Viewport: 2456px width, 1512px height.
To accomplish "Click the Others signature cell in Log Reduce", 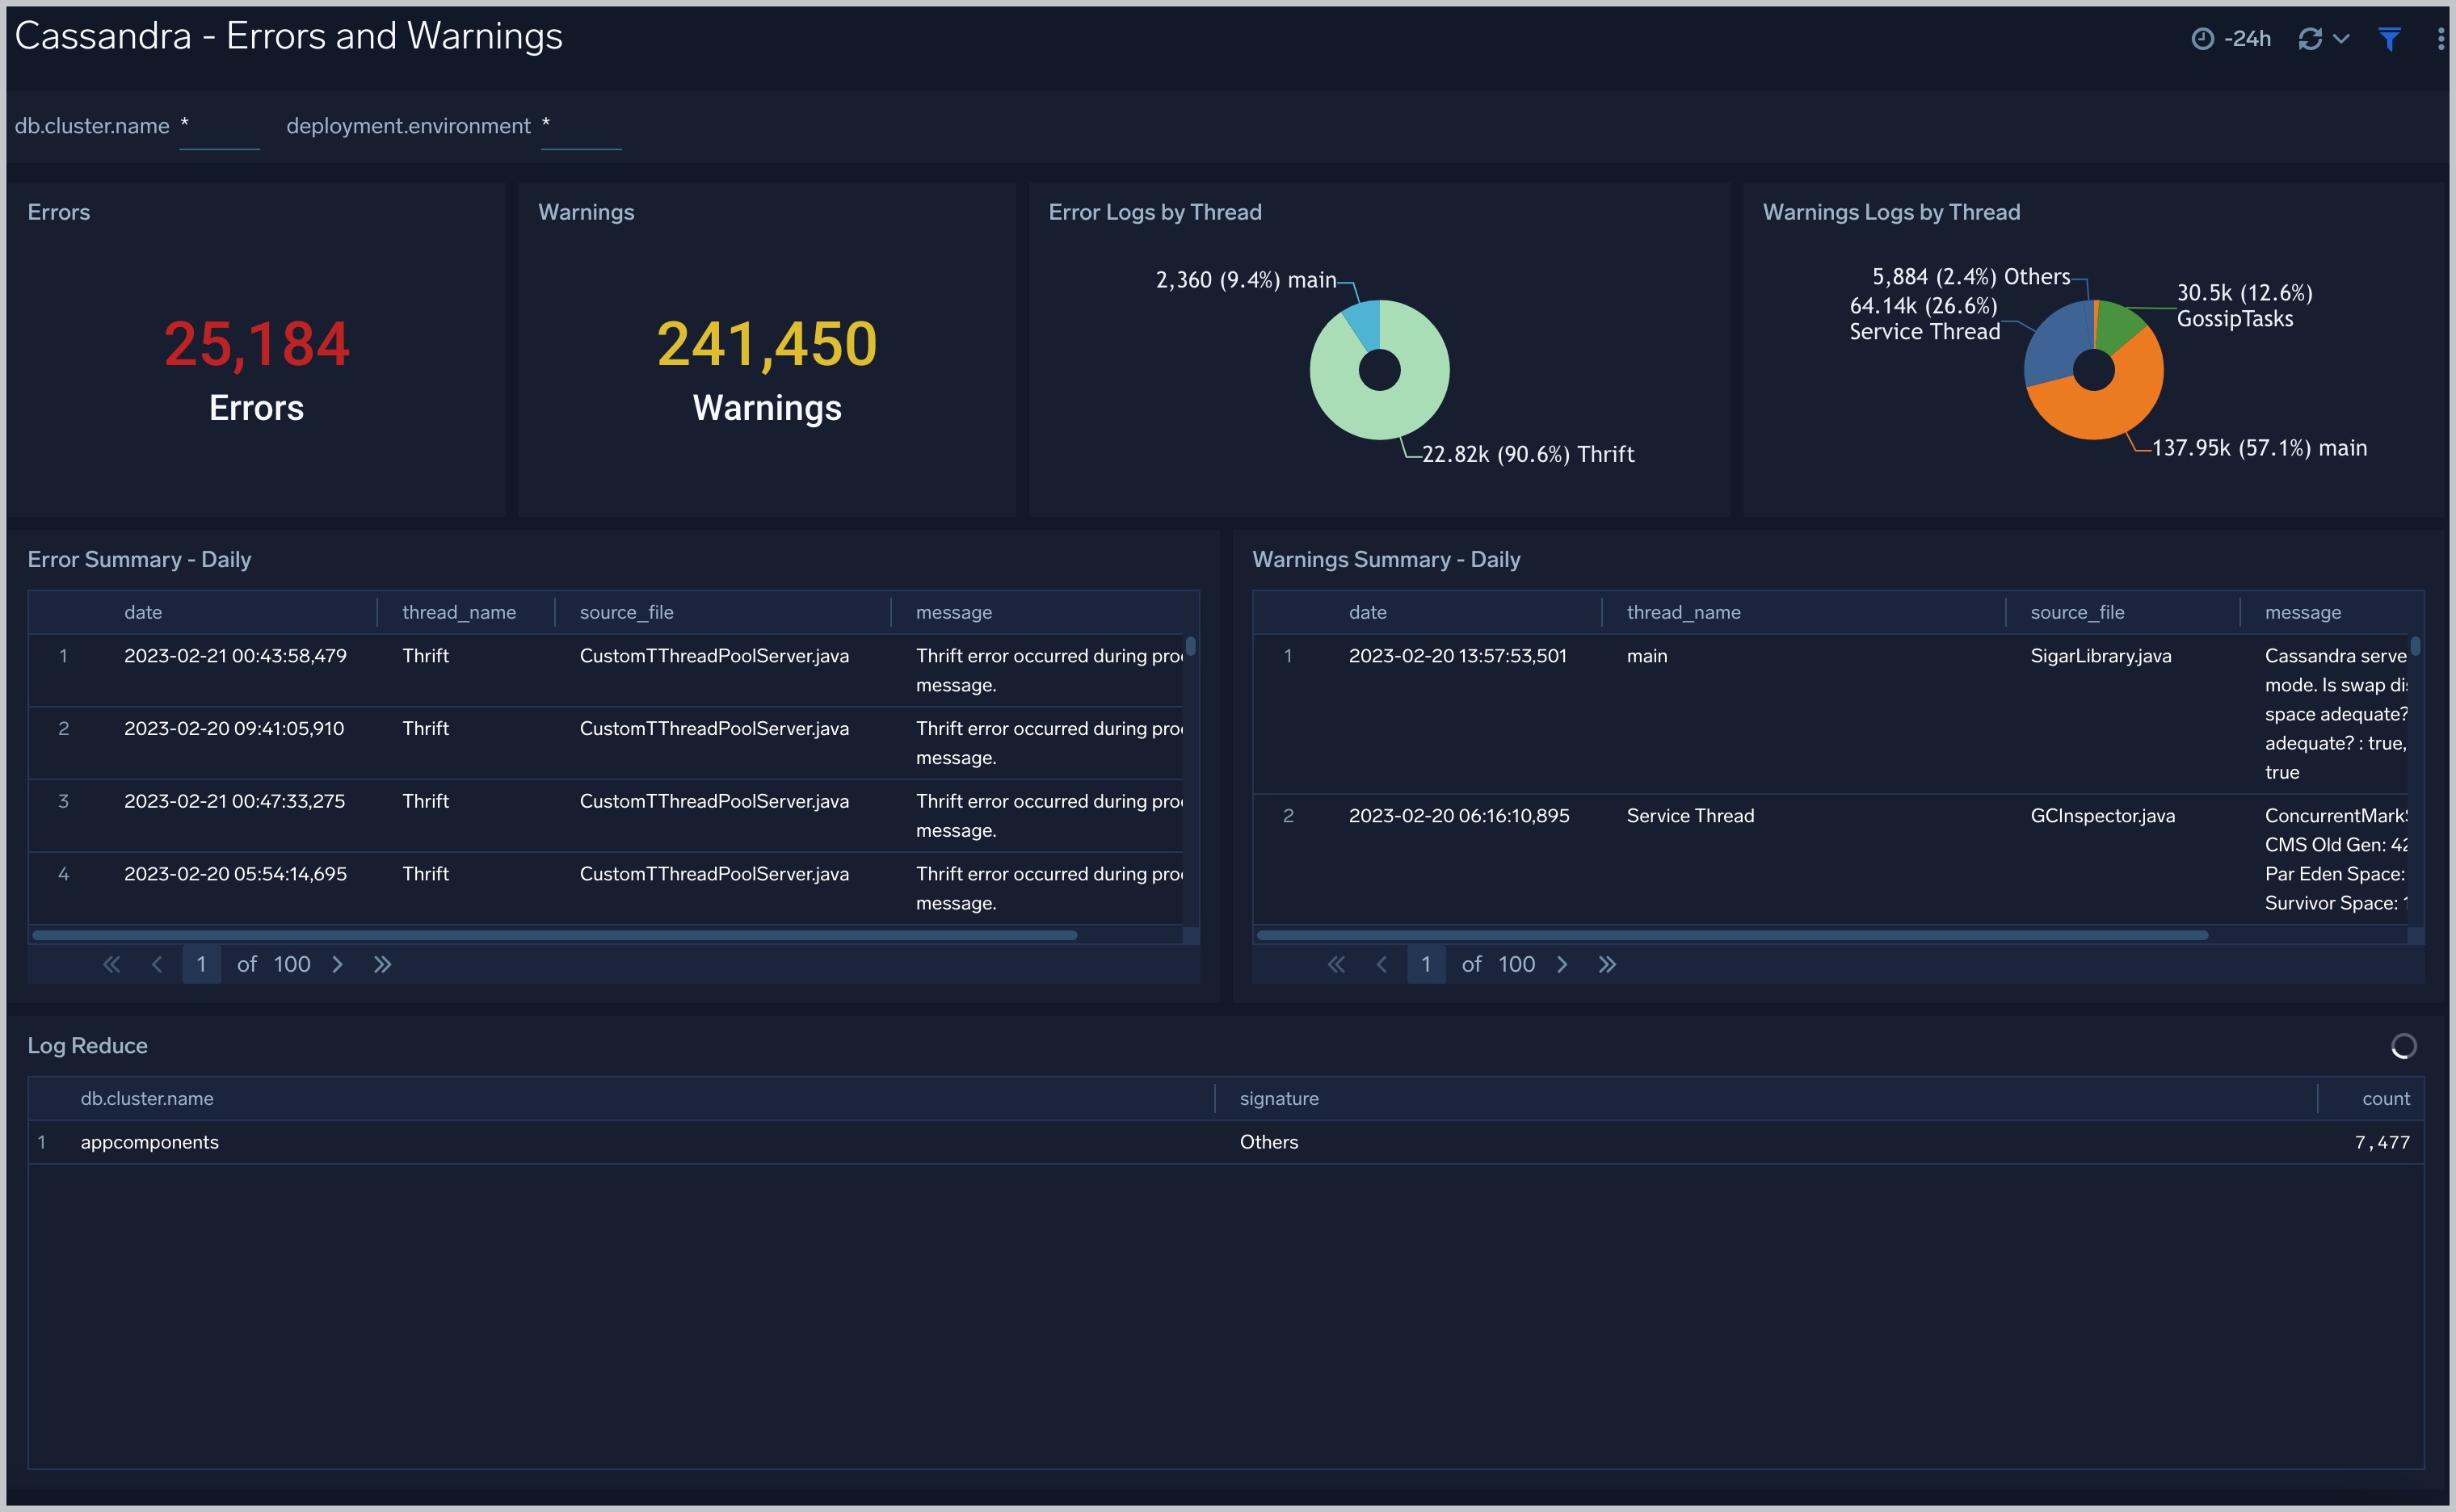I will pyautogui.click(x=1269, y=1142).
